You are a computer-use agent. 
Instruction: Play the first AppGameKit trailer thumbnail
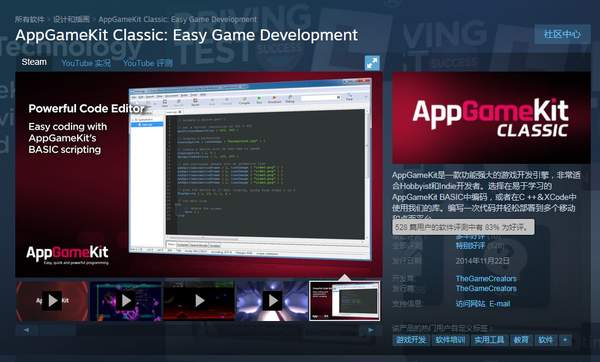52,301
